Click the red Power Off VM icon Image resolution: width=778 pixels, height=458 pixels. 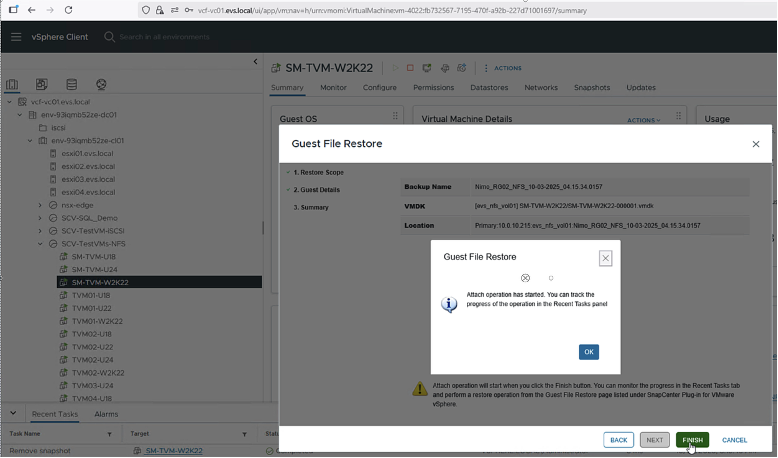(410, 68)
